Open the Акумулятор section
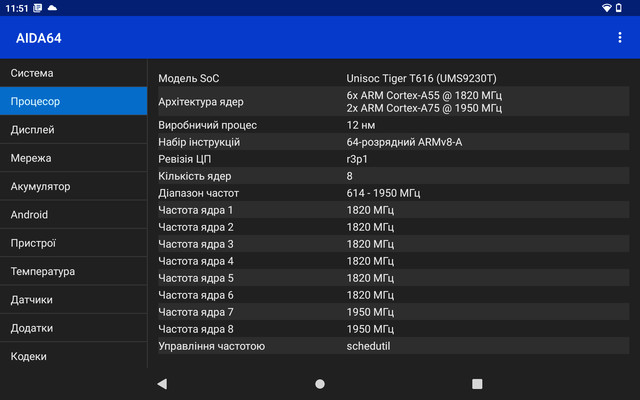This screenshot has width=640, height=400. click(73, 186)
